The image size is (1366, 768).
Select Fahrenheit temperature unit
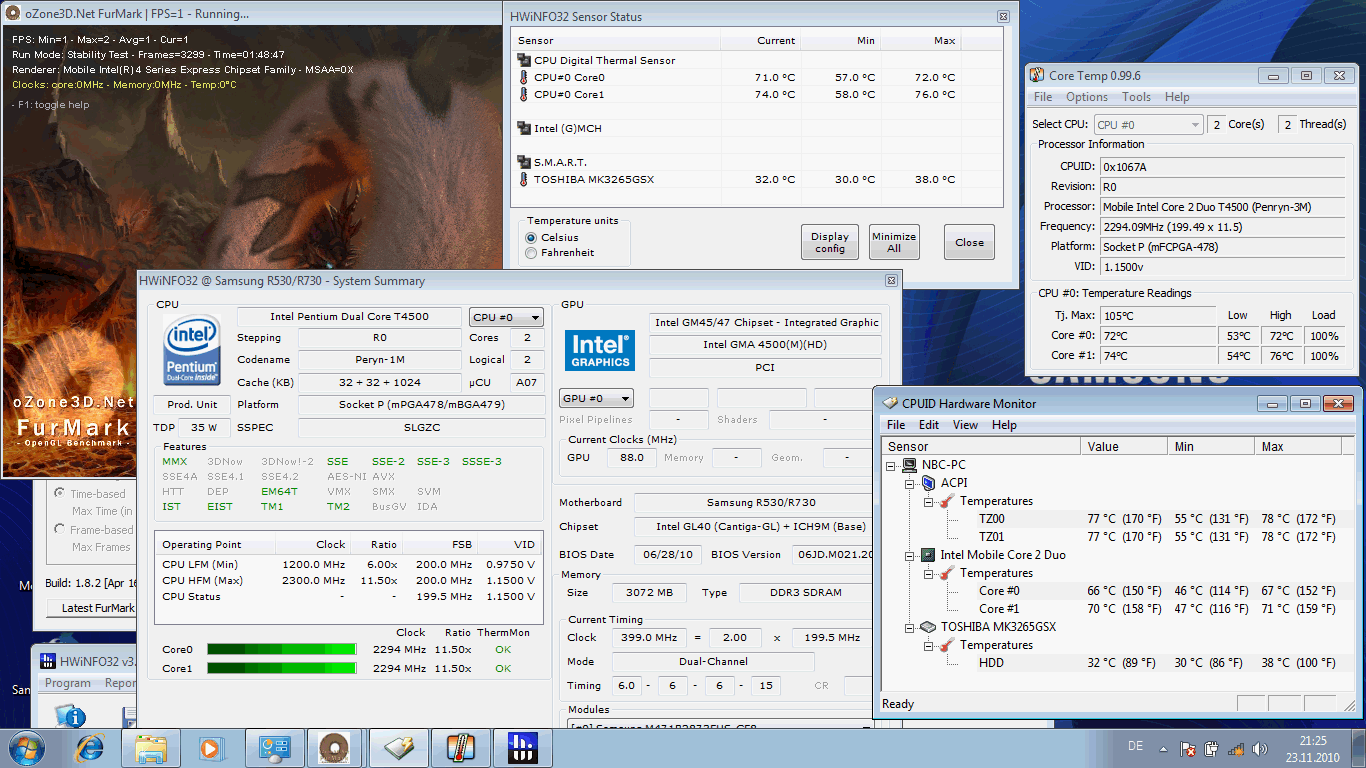tap(531, 253)
